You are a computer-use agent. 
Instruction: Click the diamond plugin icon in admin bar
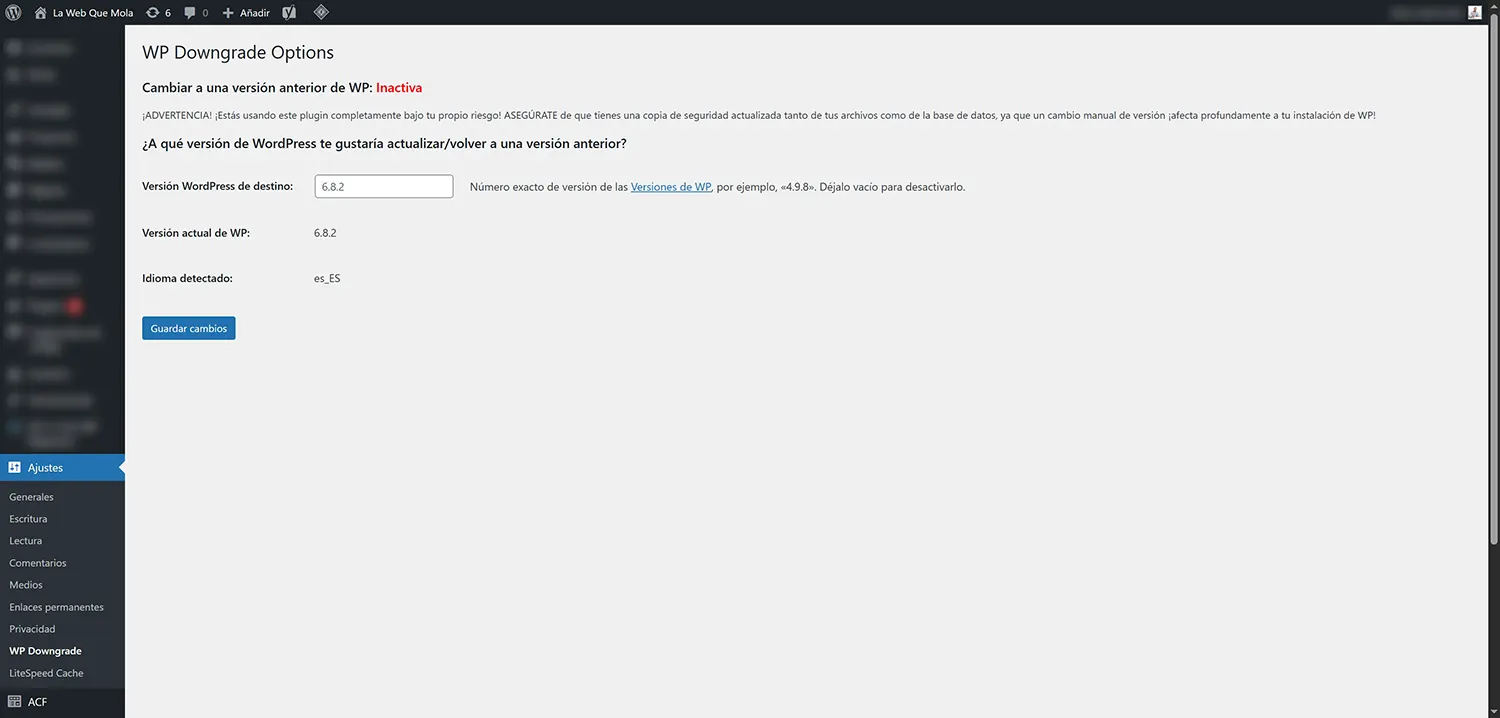[321, 12]
